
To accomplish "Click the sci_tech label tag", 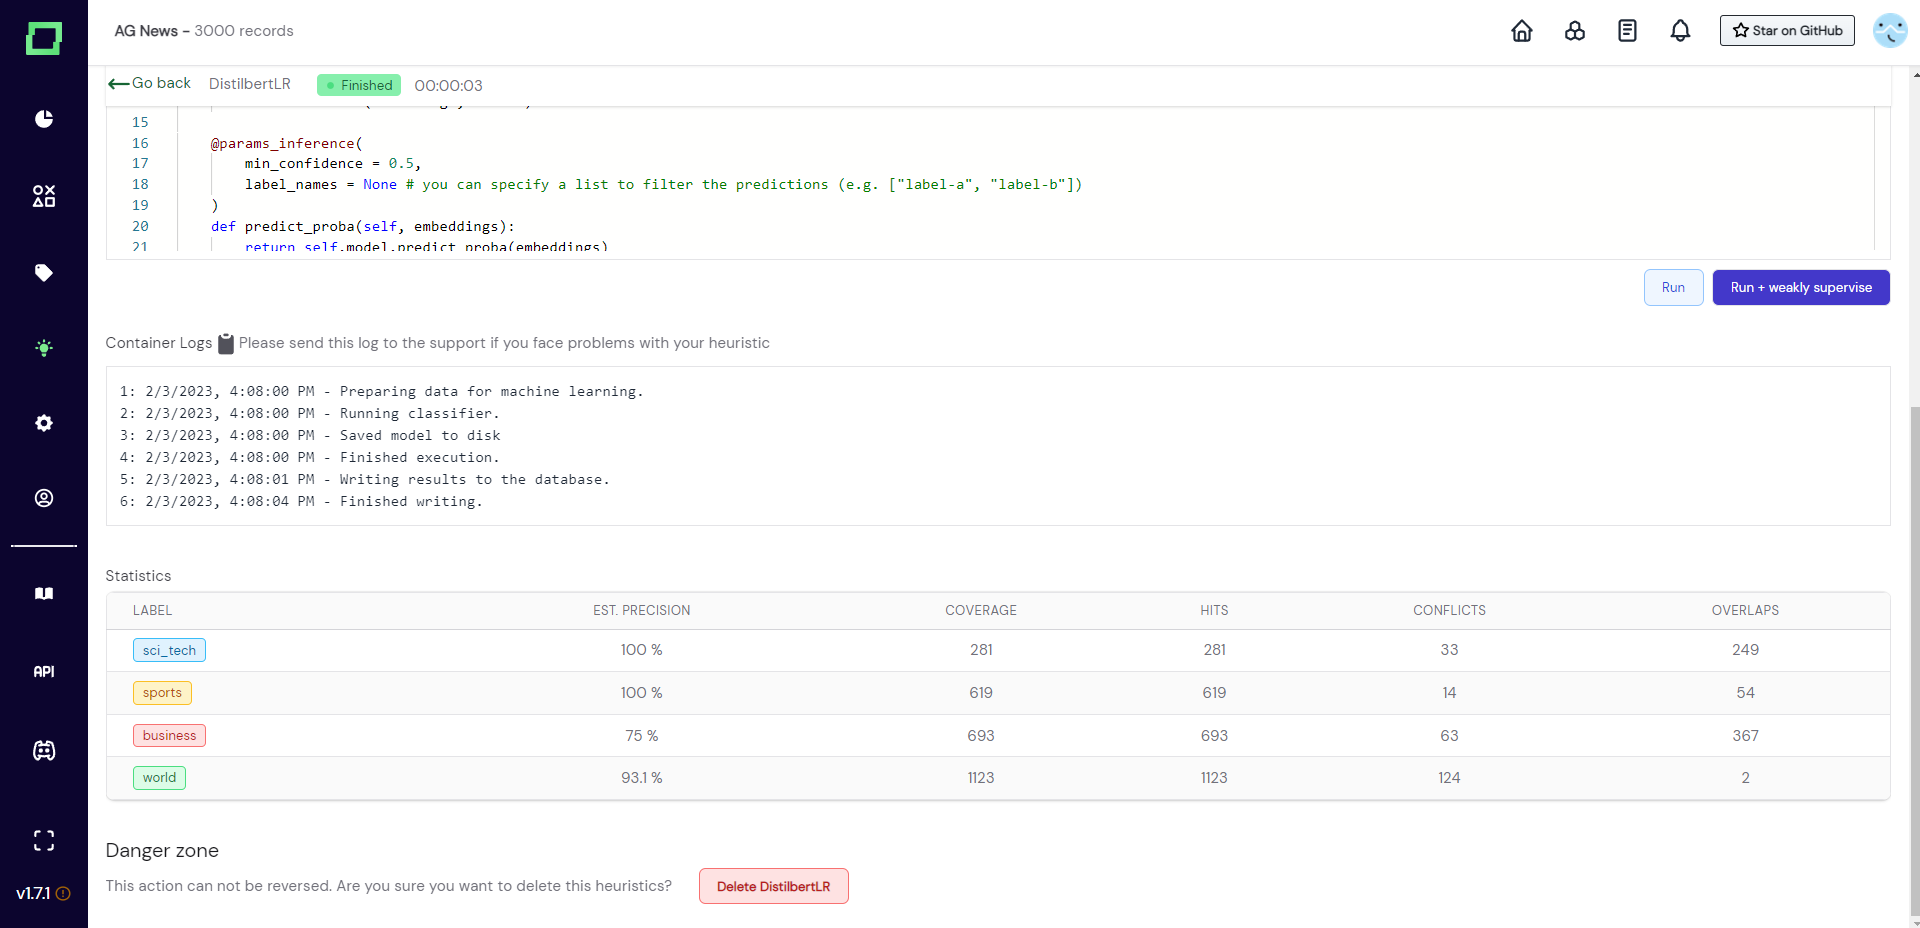I will (x=169, y=650).
